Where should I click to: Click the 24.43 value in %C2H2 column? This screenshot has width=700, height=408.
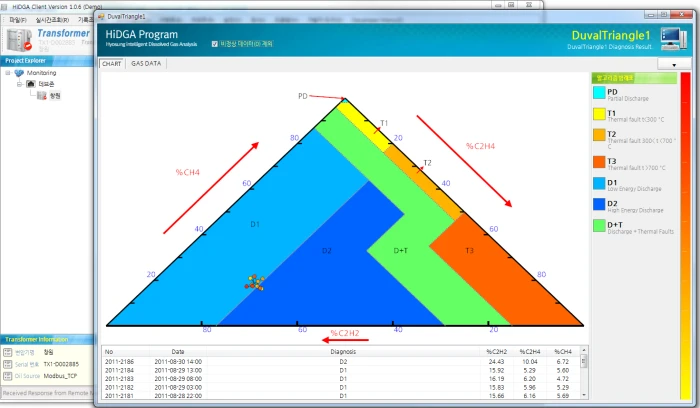click(x=496, y=362)
